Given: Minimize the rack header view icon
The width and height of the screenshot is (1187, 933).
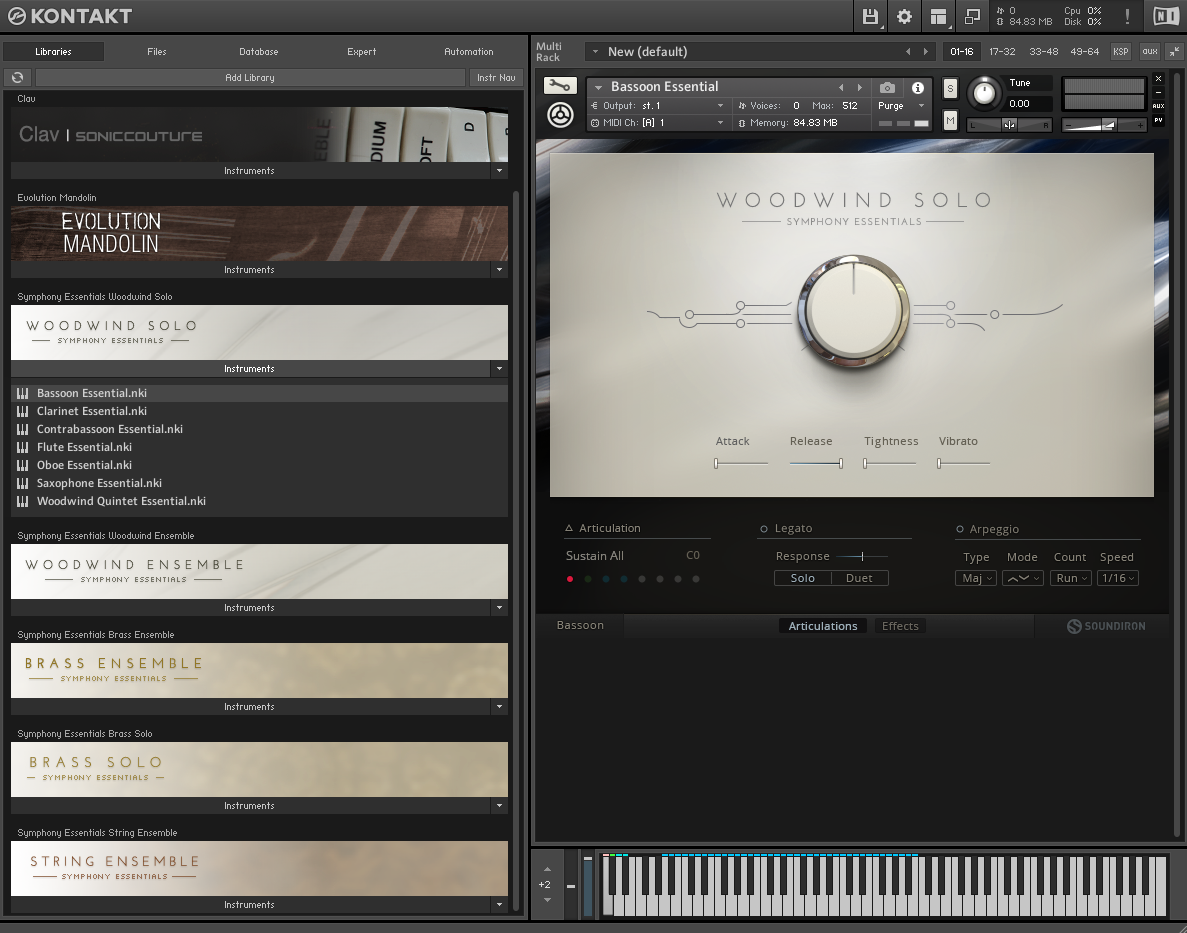Looking at the screenshot, I should tap(1174, 51).
